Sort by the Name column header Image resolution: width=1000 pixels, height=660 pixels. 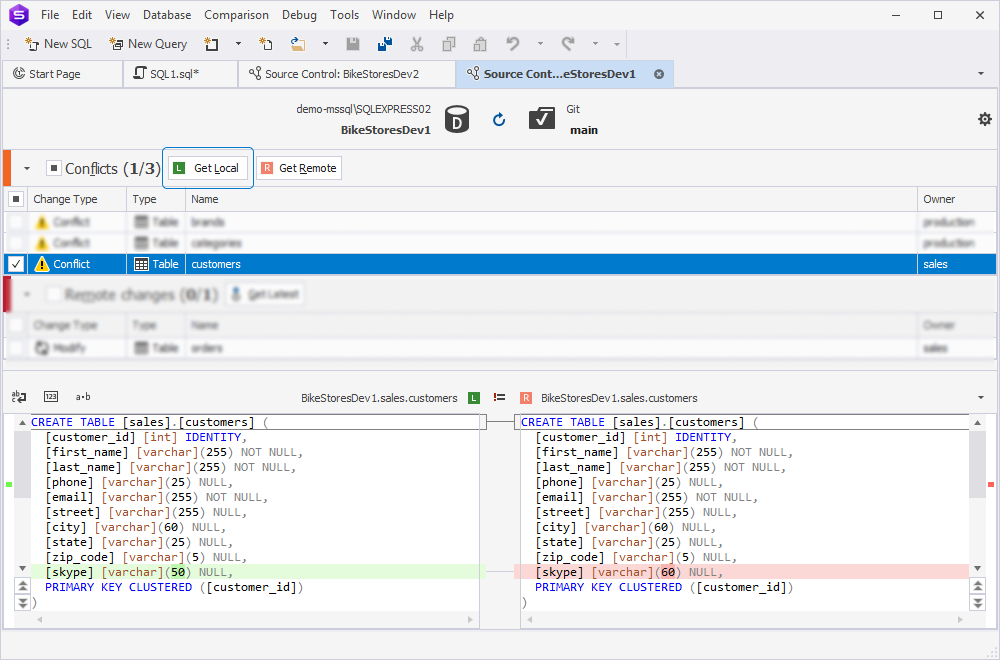551,199
